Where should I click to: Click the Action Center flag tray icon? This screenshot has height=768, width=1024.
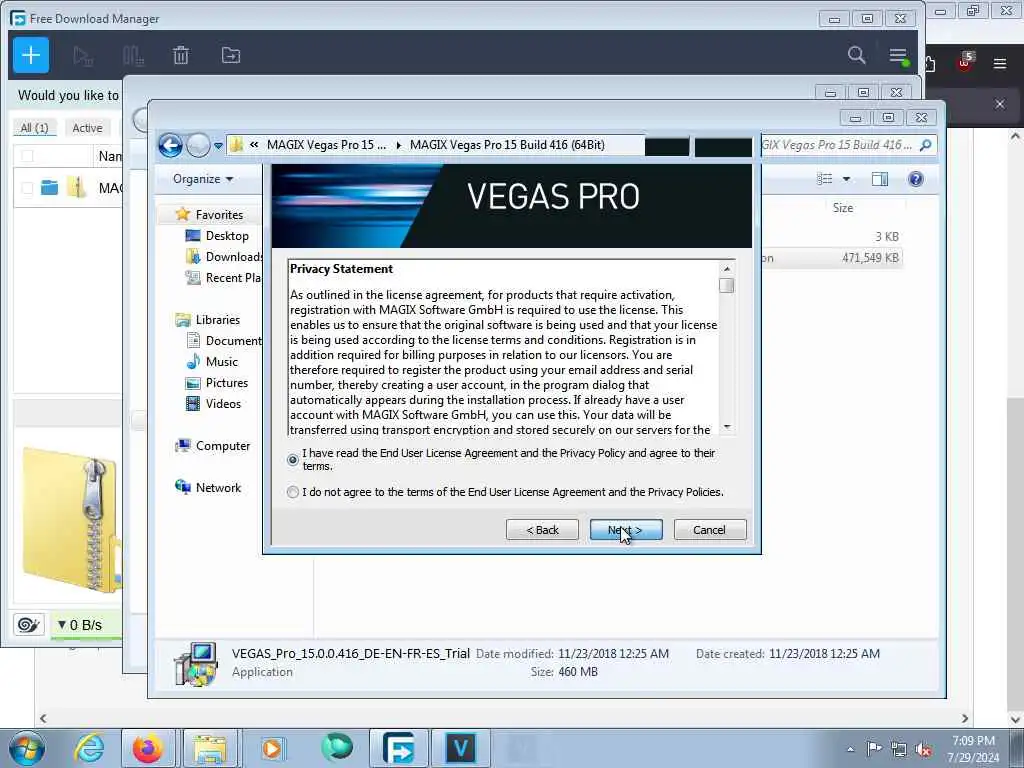[874, 749]
